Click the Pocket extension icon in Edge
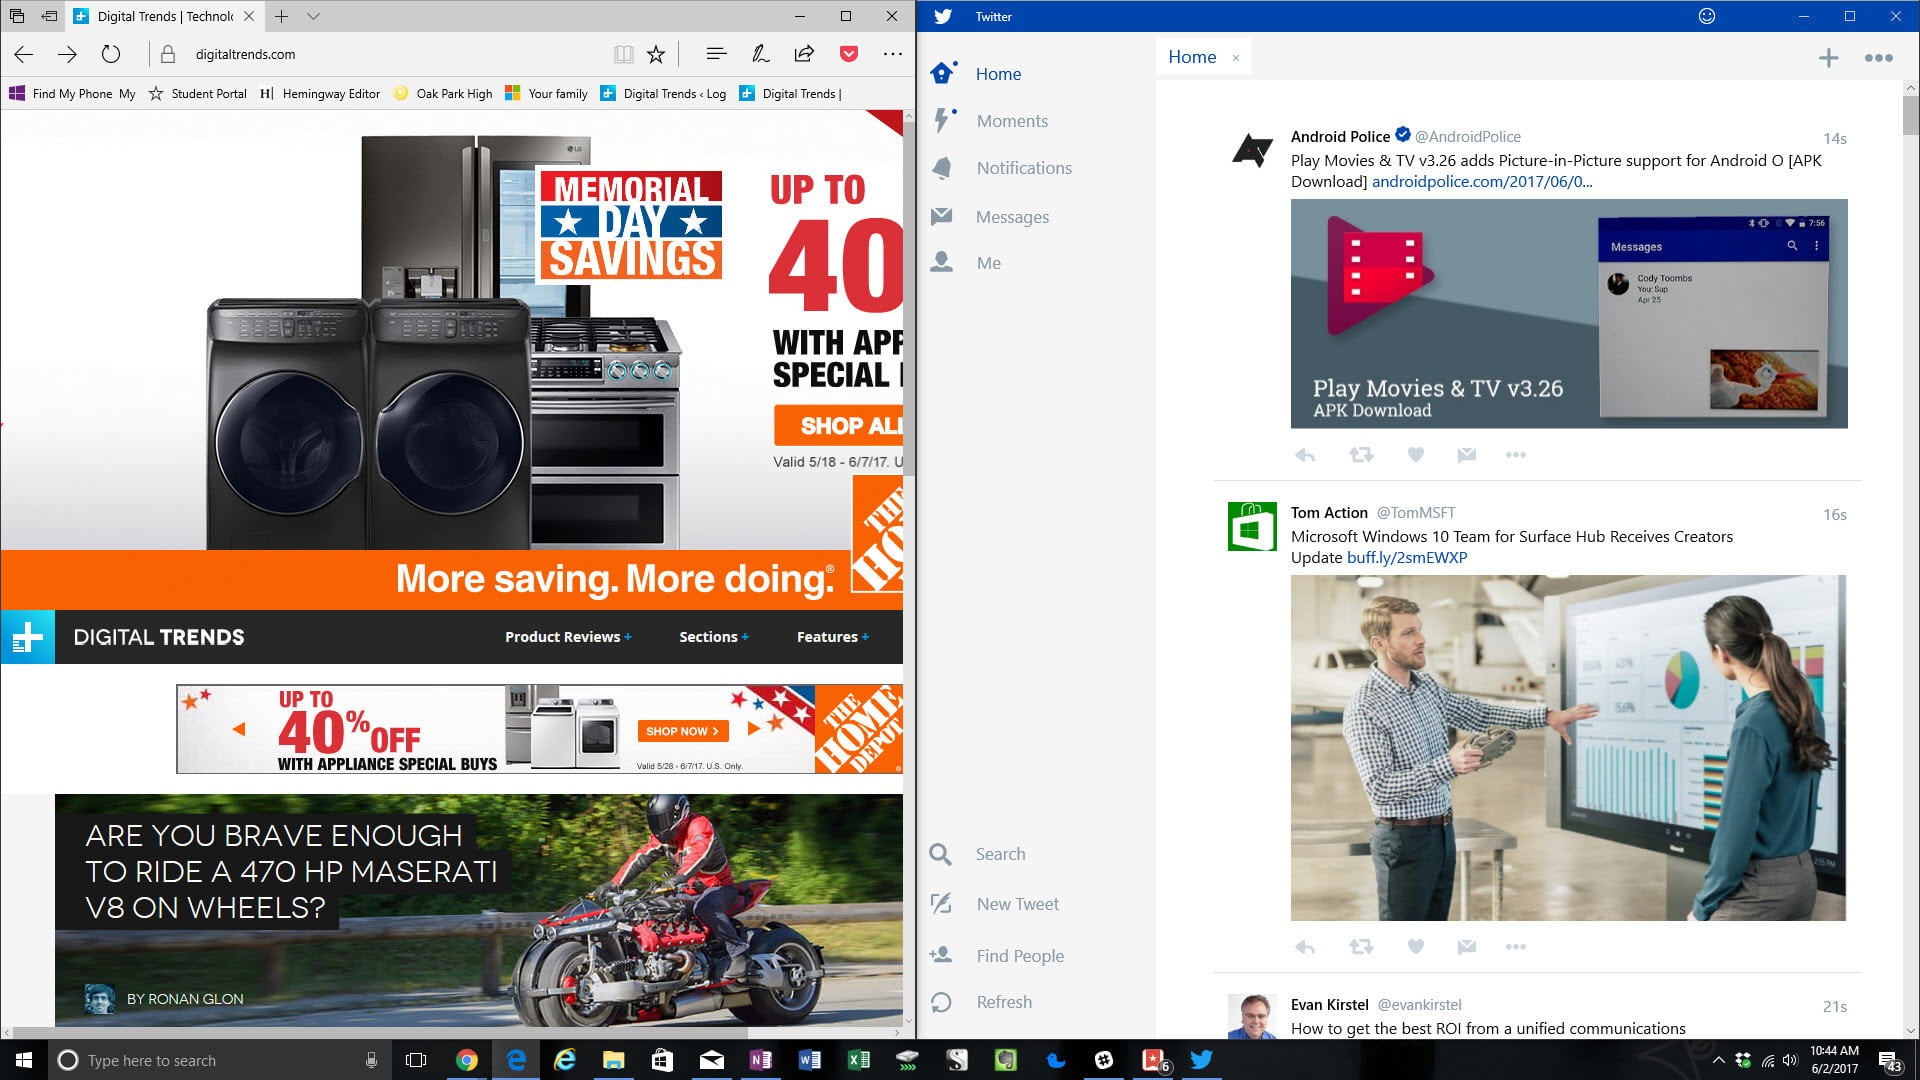 click(x=849, y=55)
